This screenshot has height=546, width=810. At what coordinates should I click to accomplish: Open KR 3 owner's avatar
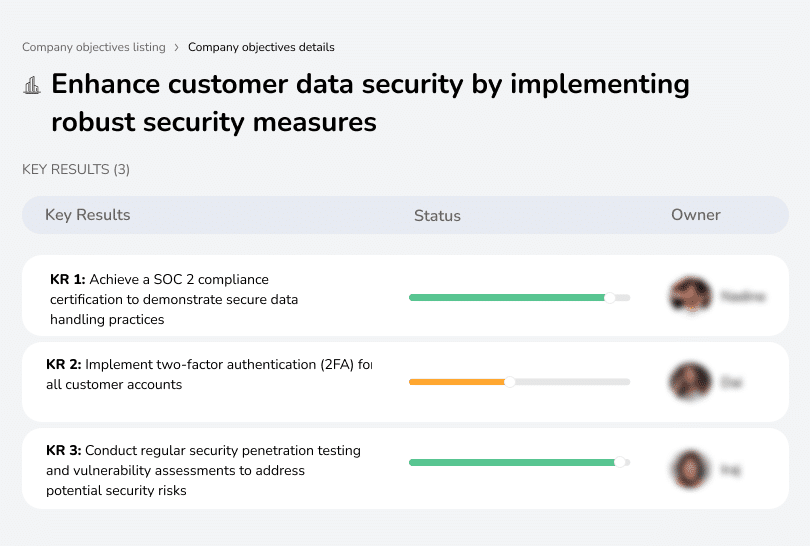688,469
